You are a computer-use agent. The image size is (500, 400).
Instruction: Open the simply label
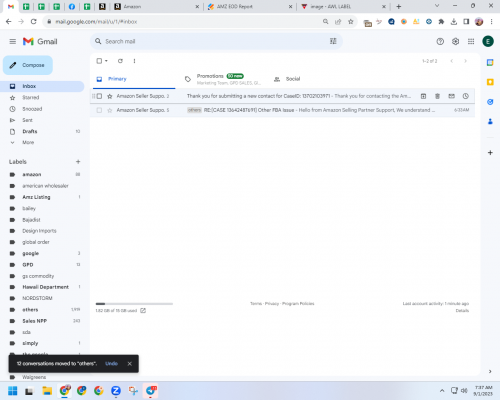coord(30,343)
